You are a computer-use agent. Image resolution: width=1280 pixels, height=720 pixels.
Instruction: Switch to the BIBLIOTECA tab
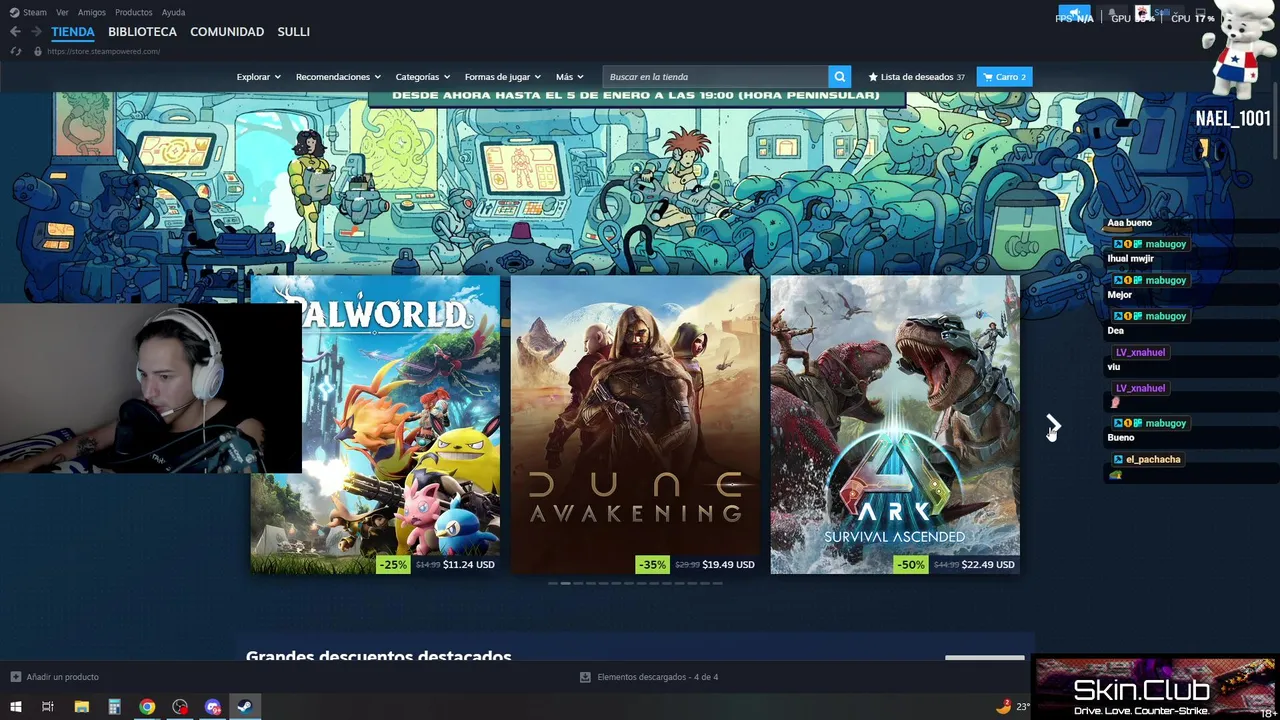pos(142,32)
